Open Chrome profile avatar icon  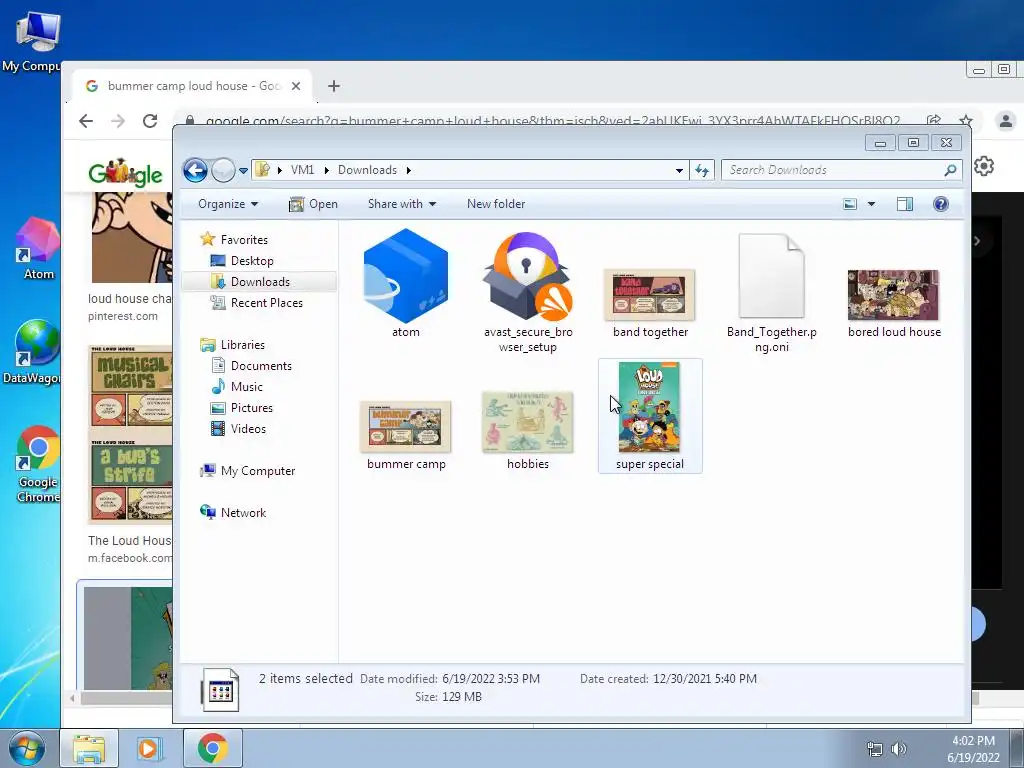pos(1006,121)
